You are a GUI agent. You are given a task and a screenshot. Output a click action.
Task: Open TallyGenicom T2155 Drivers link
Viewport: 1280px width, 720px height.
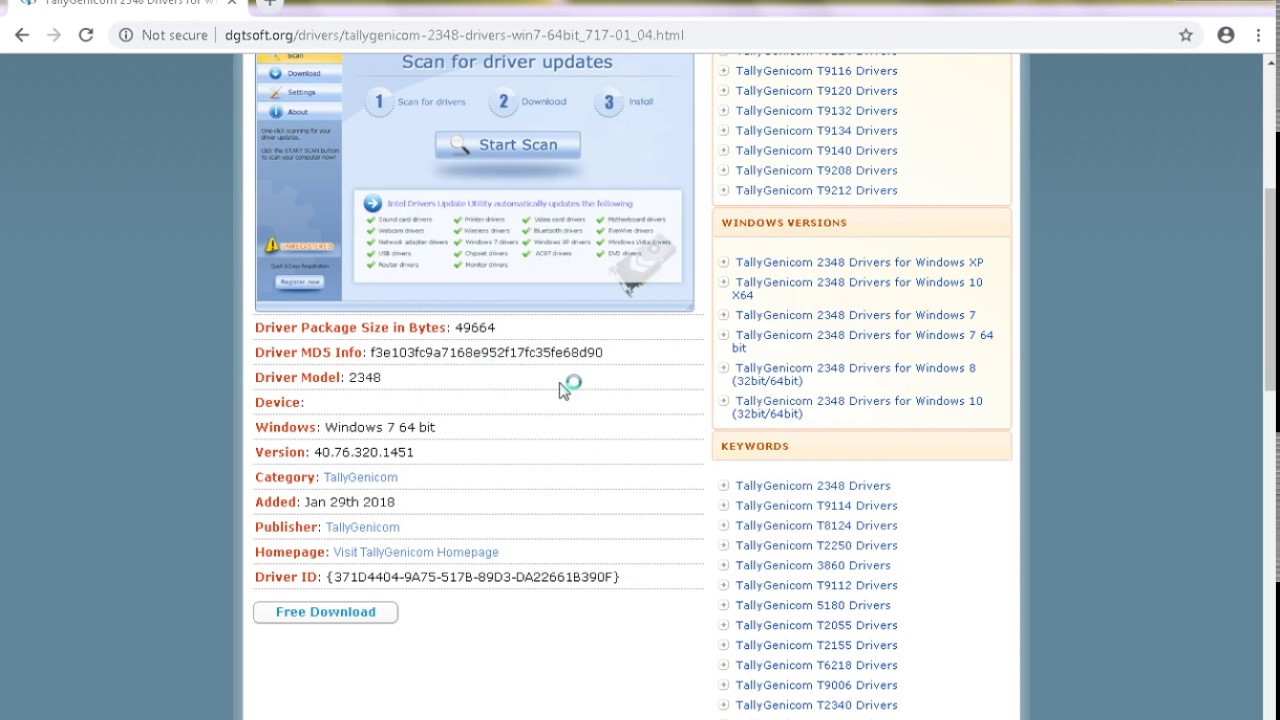pos(816,646)
